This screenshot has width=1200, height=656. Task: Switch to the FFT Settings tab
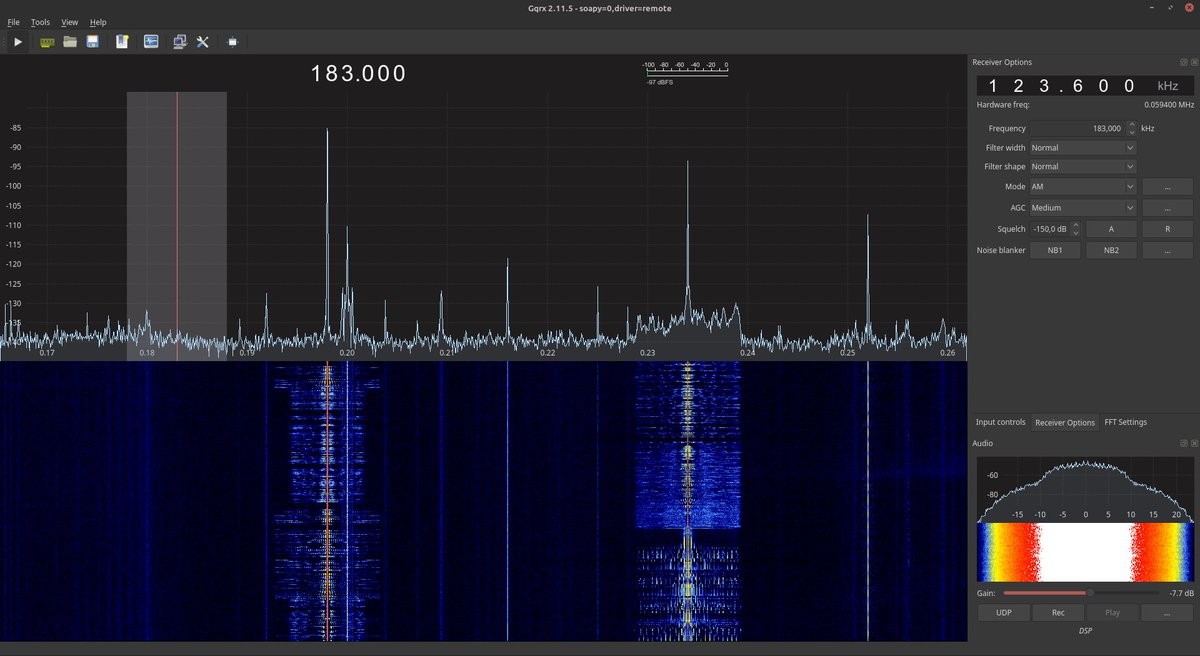(1125, 422)
